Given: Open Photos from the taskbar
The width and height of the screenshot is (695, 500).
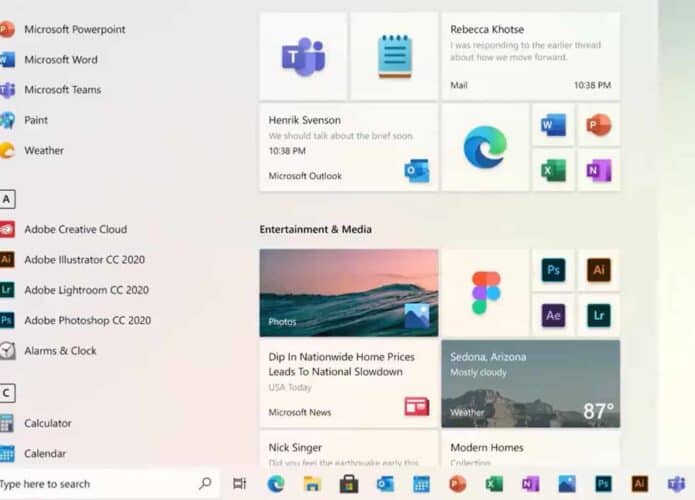Looking at the screenshot, I should [567, 484].
